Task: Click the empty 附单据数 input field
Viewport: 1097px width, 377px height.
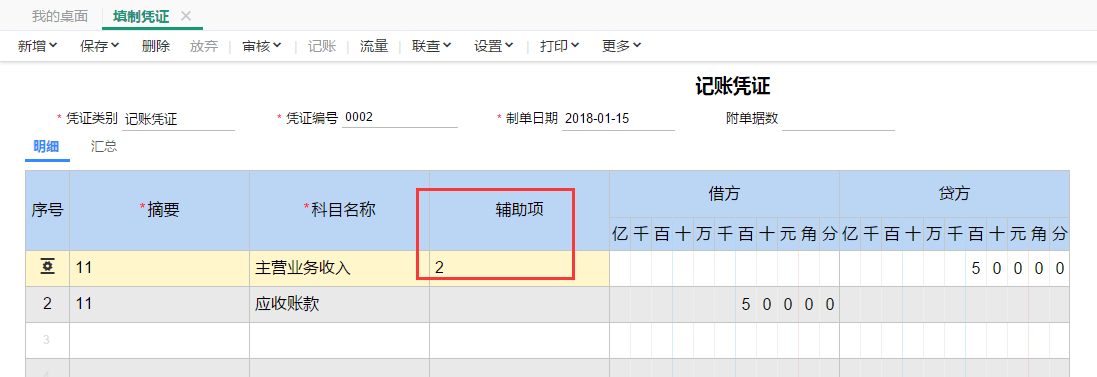Action: coord(838,118)
